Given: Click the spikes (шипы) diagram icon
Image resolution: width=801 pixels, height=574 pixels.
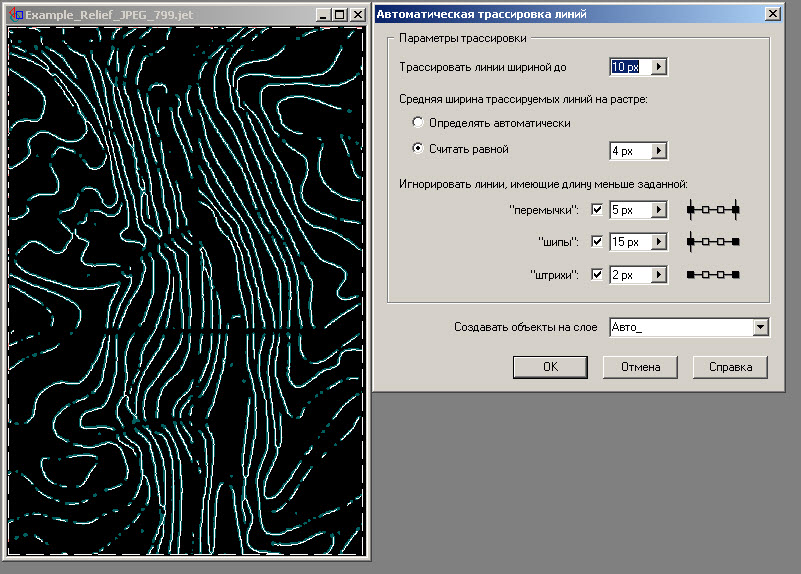Looking at the screenshot, I should coord(713,242).
